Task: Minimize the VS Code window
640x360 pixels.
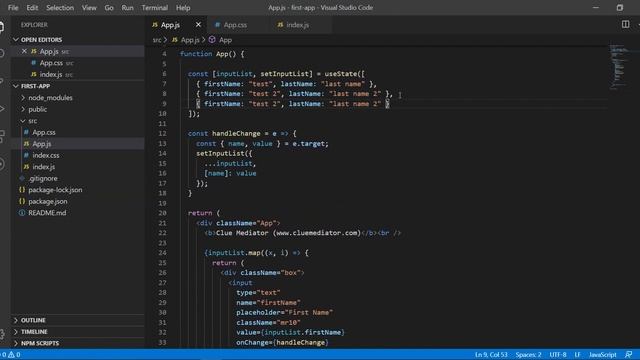Action: (x=596, y=8)
